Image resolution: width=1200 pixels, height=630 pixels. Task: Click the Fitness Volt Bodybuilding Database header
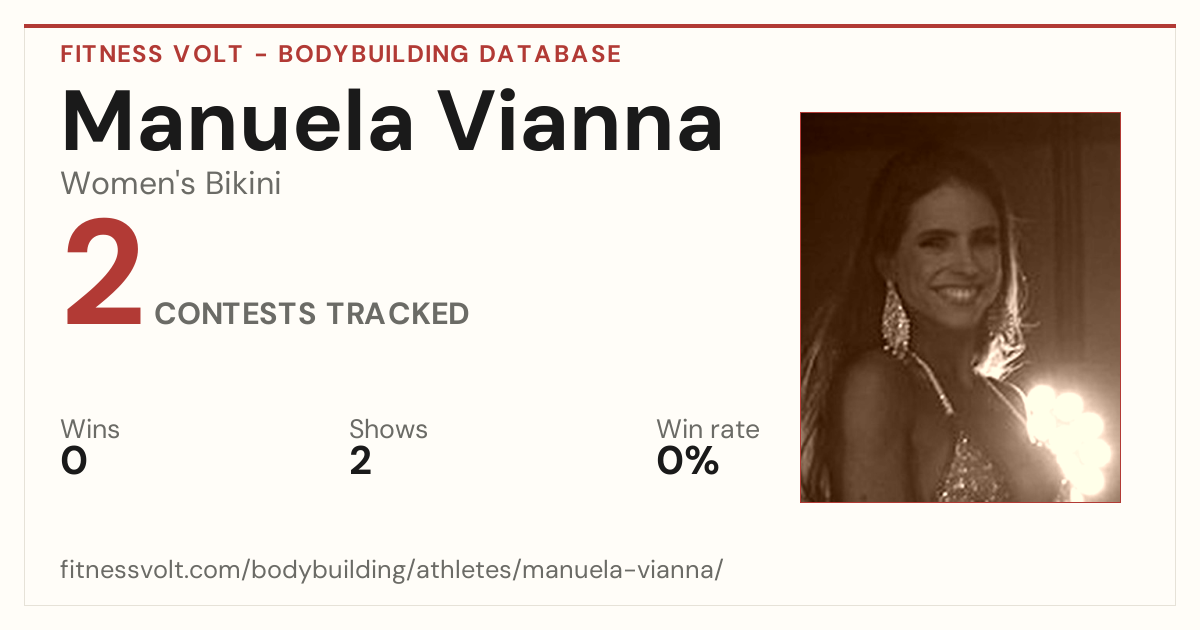341,54
